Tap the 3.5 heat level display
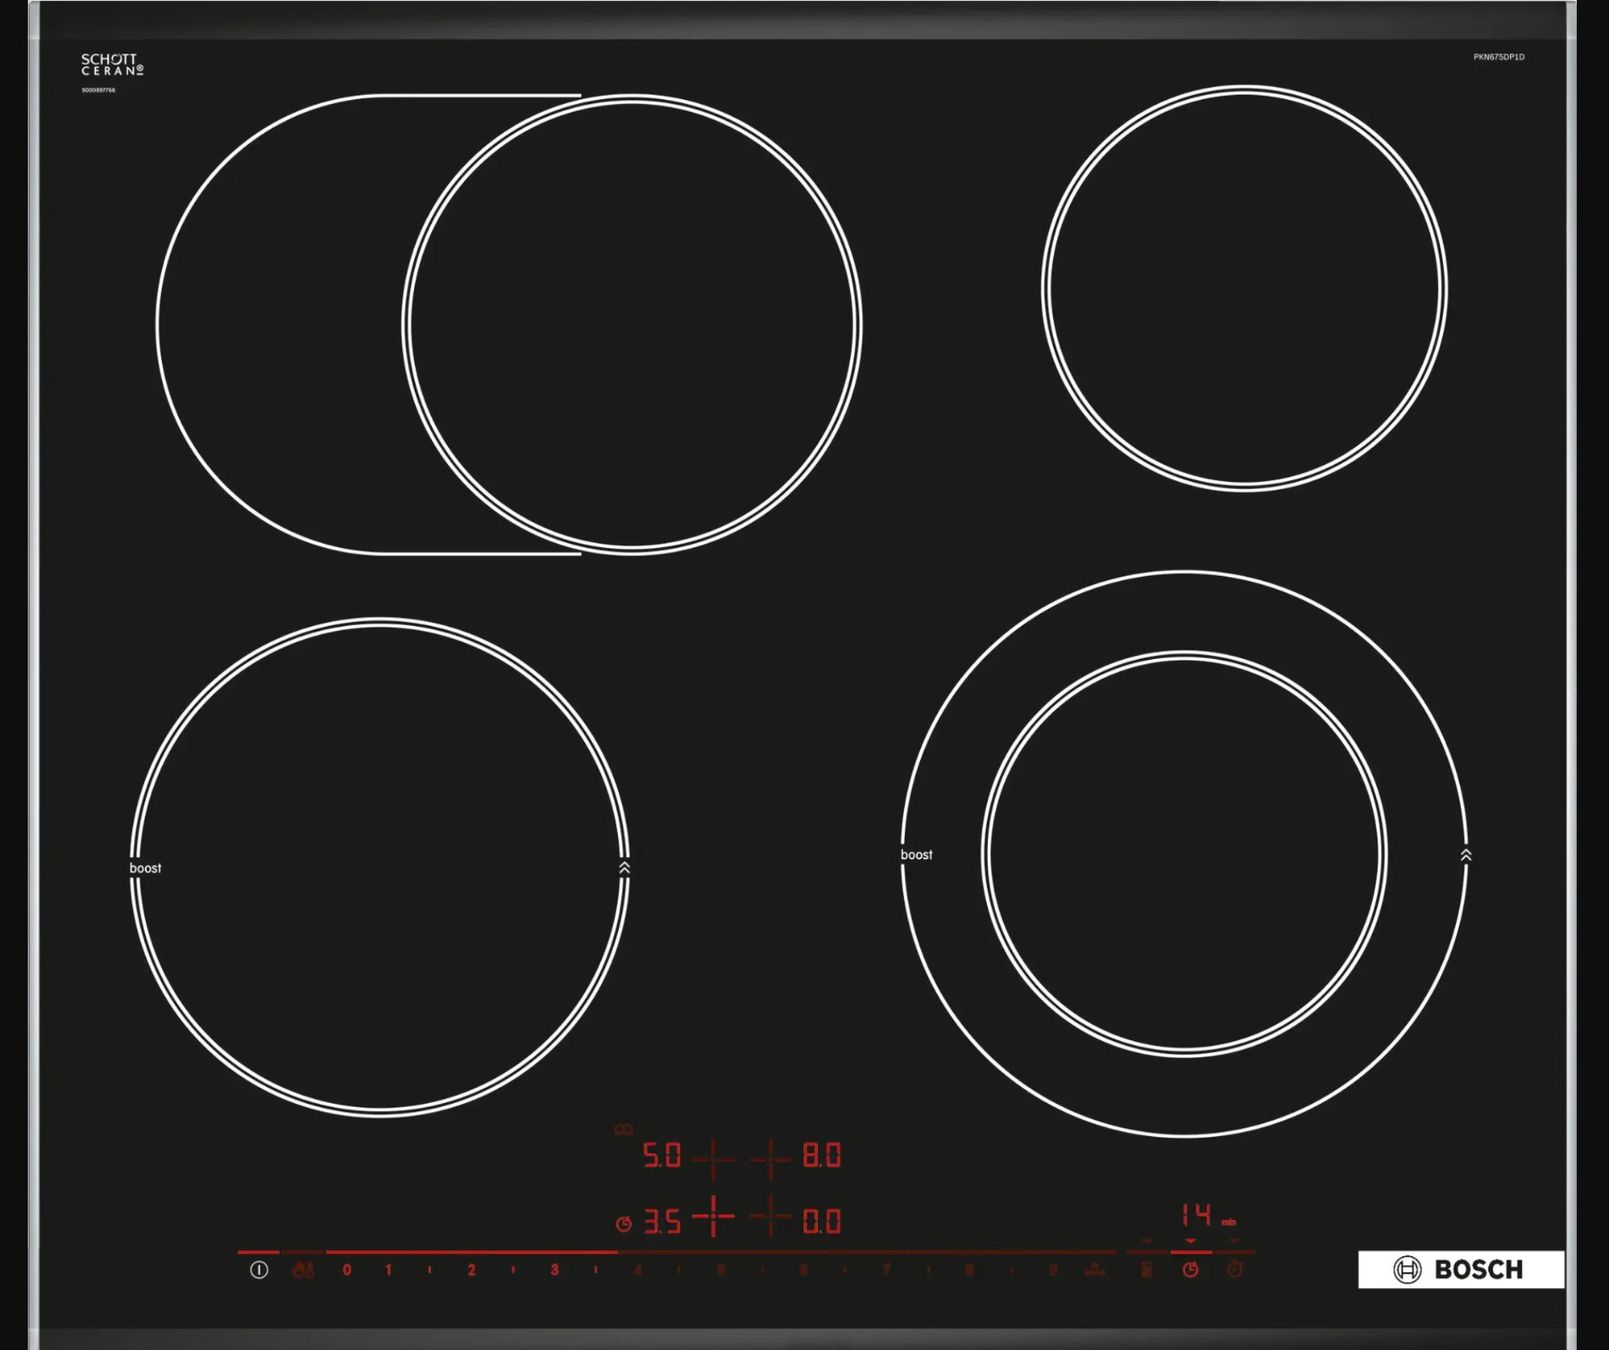Image resolution: width=1609 pixels, height=1350 pixels. pos(662,1222)
